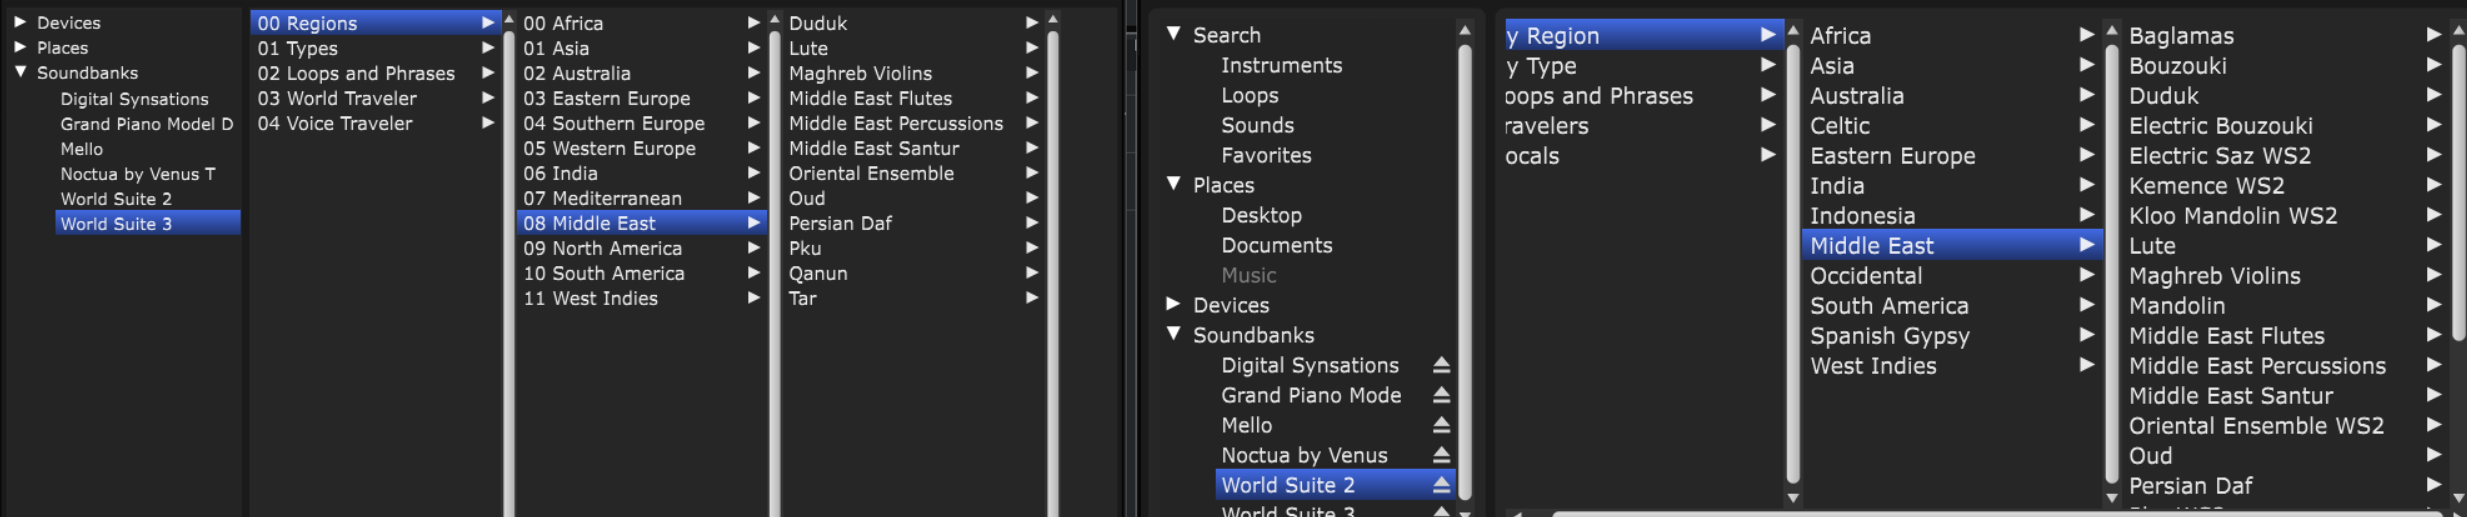This screenshot has width=2467, height=517.
Task: Select World Suite 3 in the left soundbank list
Action: point(116,224)
